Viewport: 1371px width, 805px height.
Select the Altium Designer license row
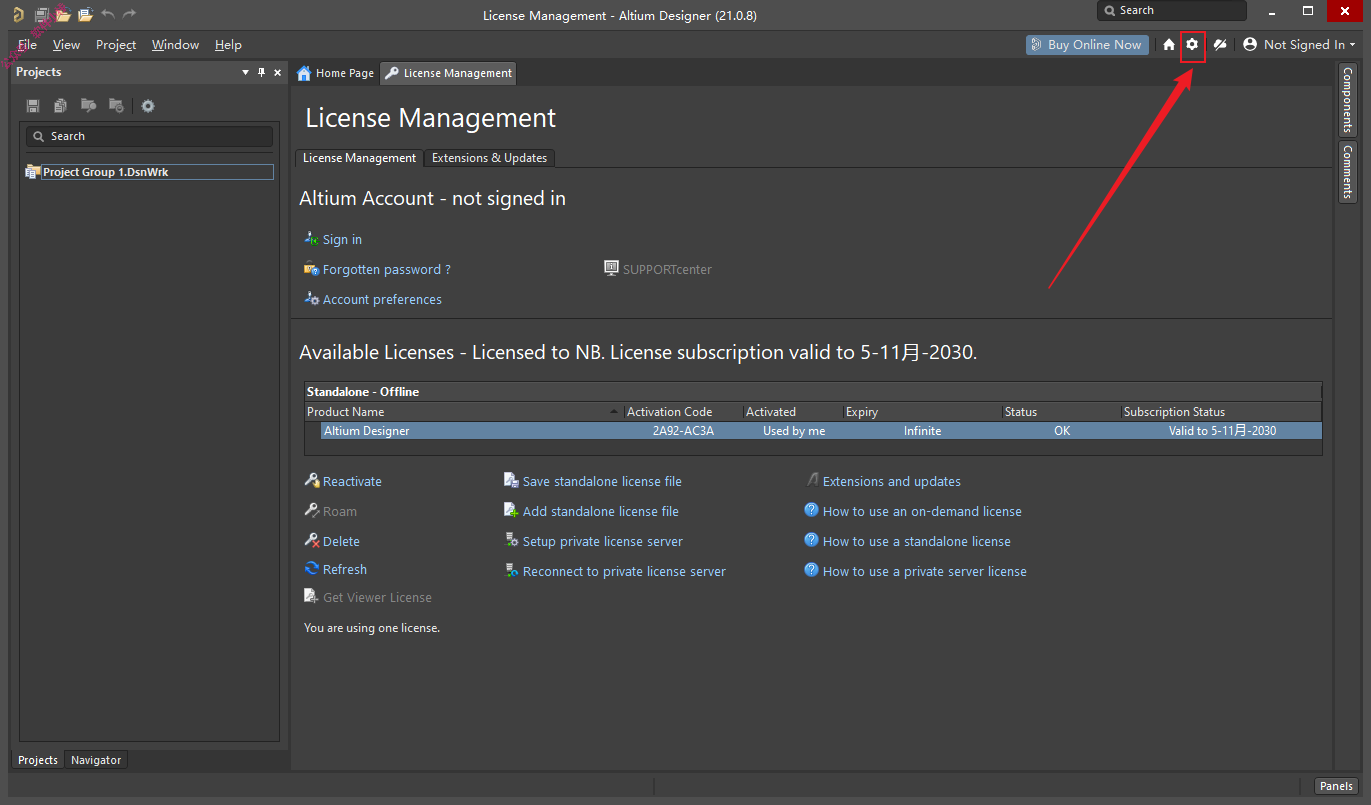click(813, 431)
